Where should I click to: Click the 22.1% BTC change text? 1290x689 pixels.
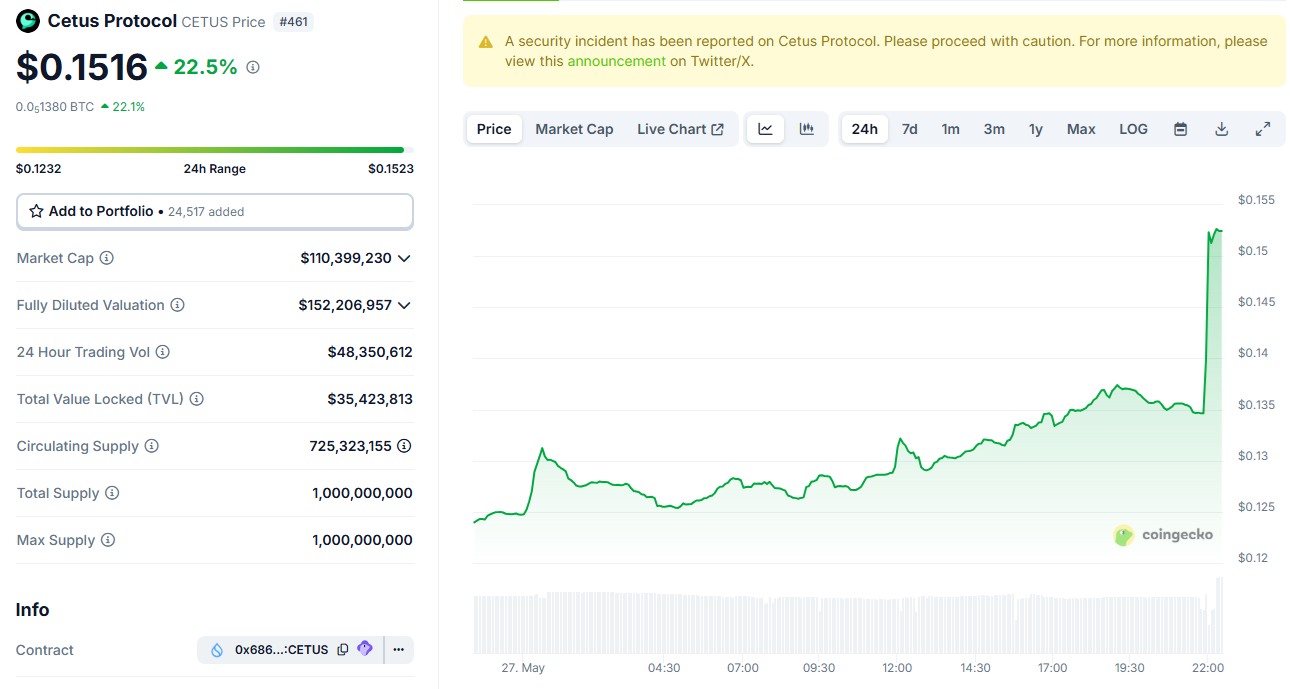pos(129,107)
